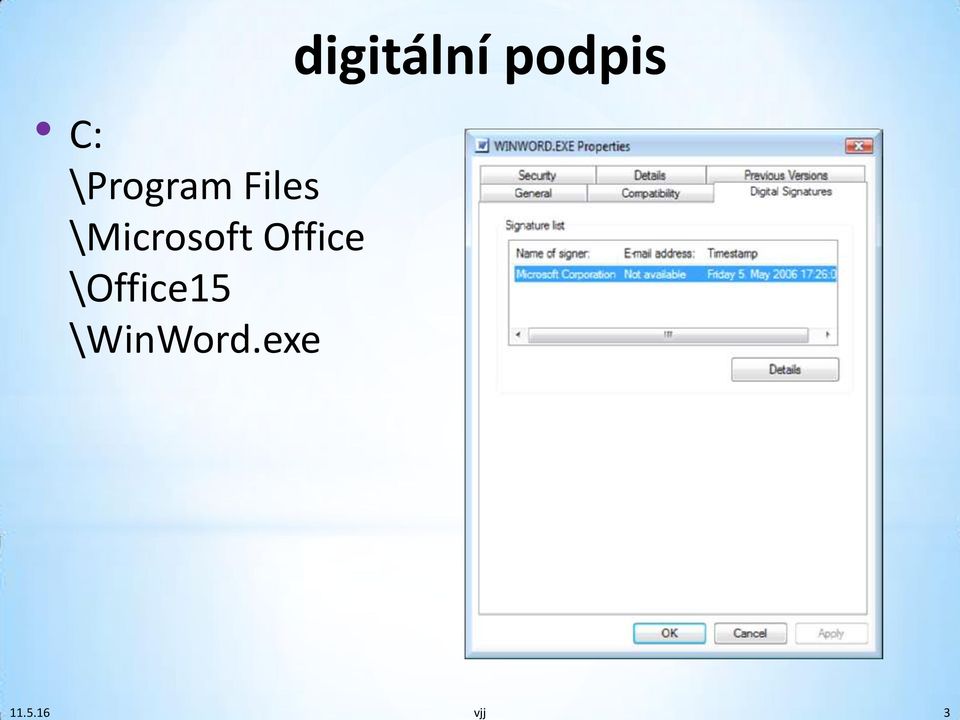The width and height of the screenshot is (960, 720).
Task: Click the 'WINWORD.EXE Properties' title text
Action: point(562,146)
